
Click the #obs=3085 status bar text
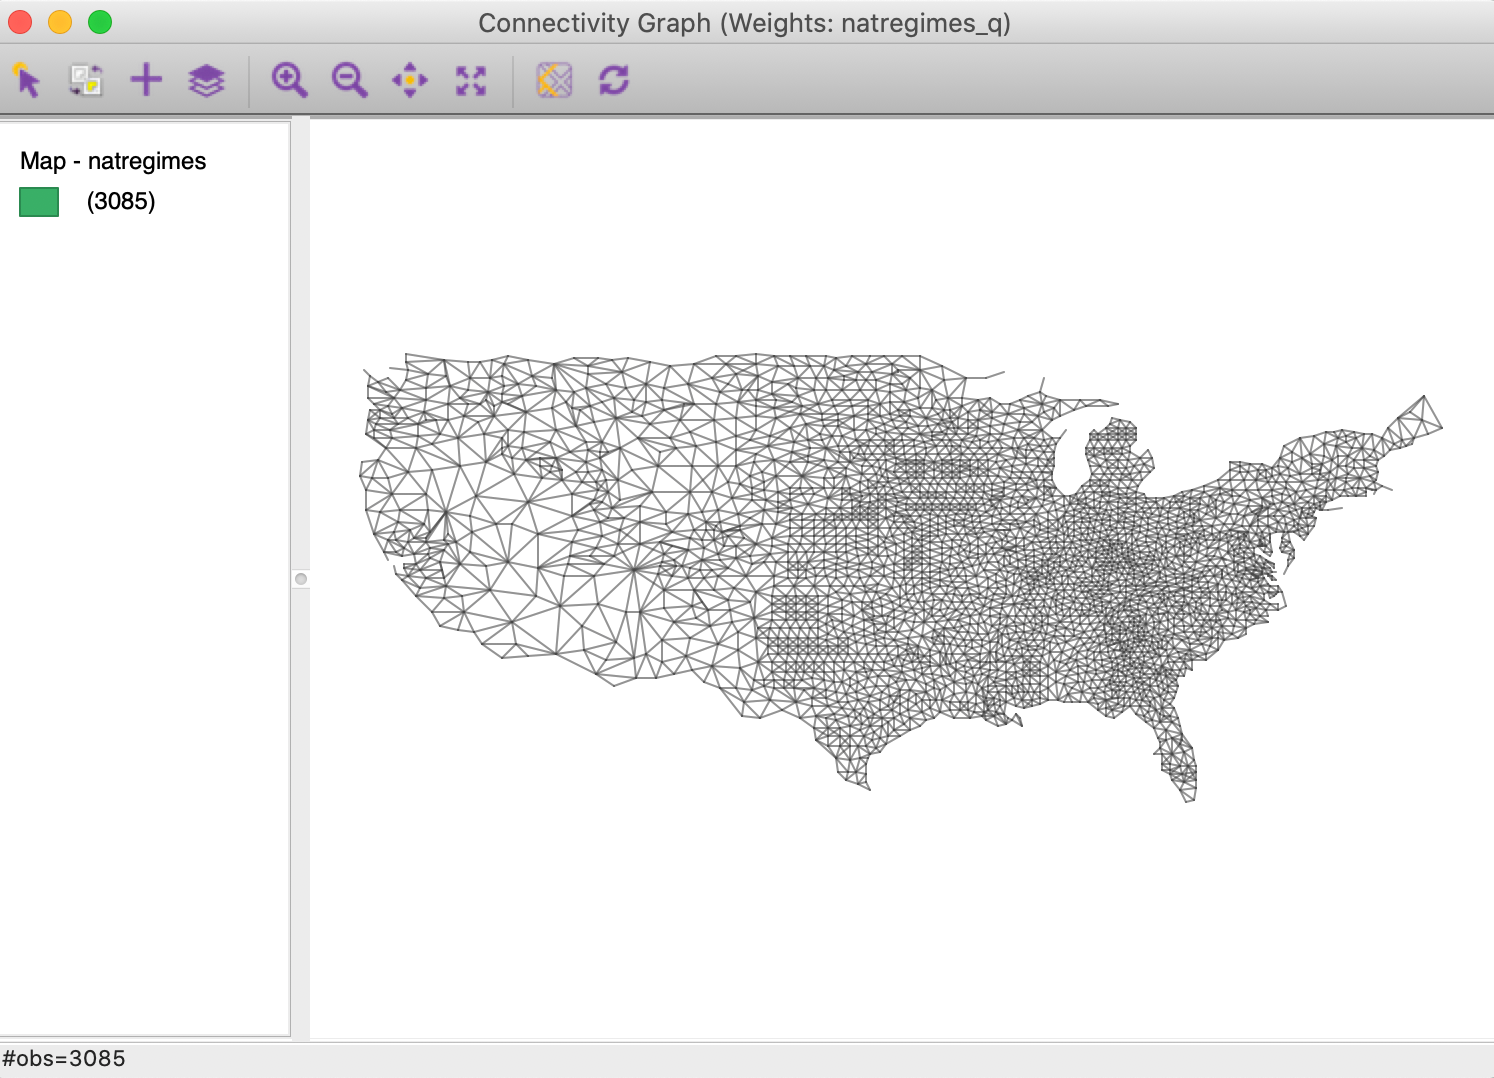[x=64, y=1059]
